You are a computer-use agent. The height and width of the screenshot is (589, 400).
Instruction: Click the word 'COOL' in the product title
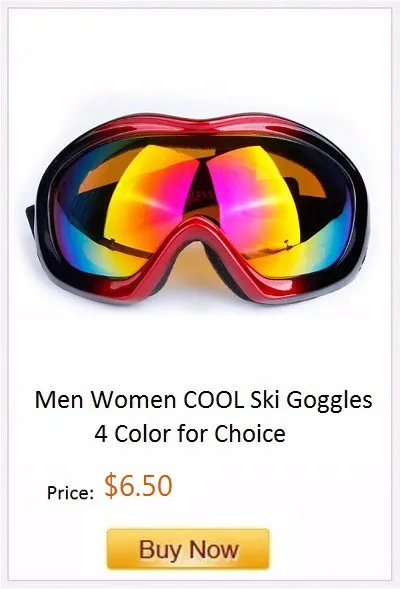click(213, 400)
